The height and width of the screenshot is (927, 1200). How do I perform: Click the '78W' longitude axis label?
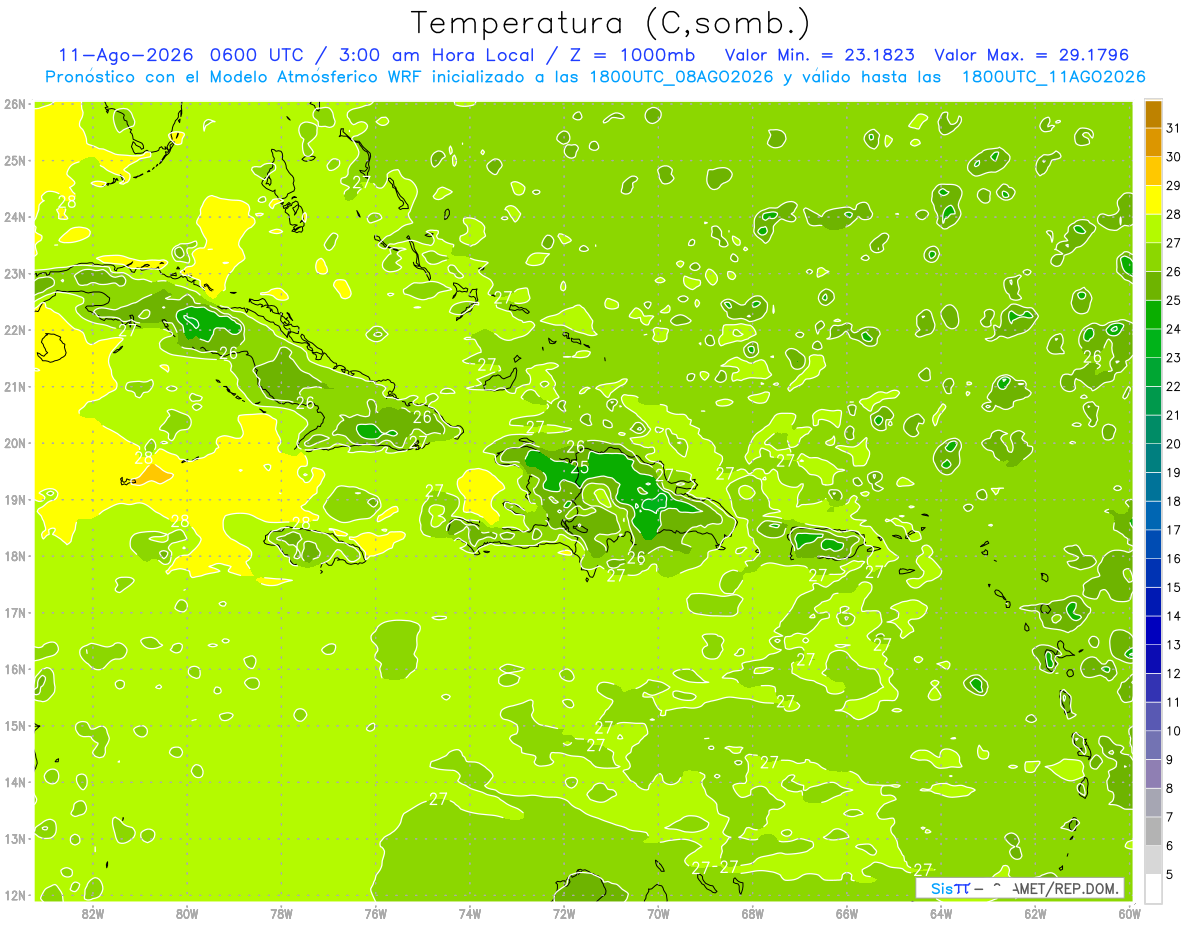[281, 913]
